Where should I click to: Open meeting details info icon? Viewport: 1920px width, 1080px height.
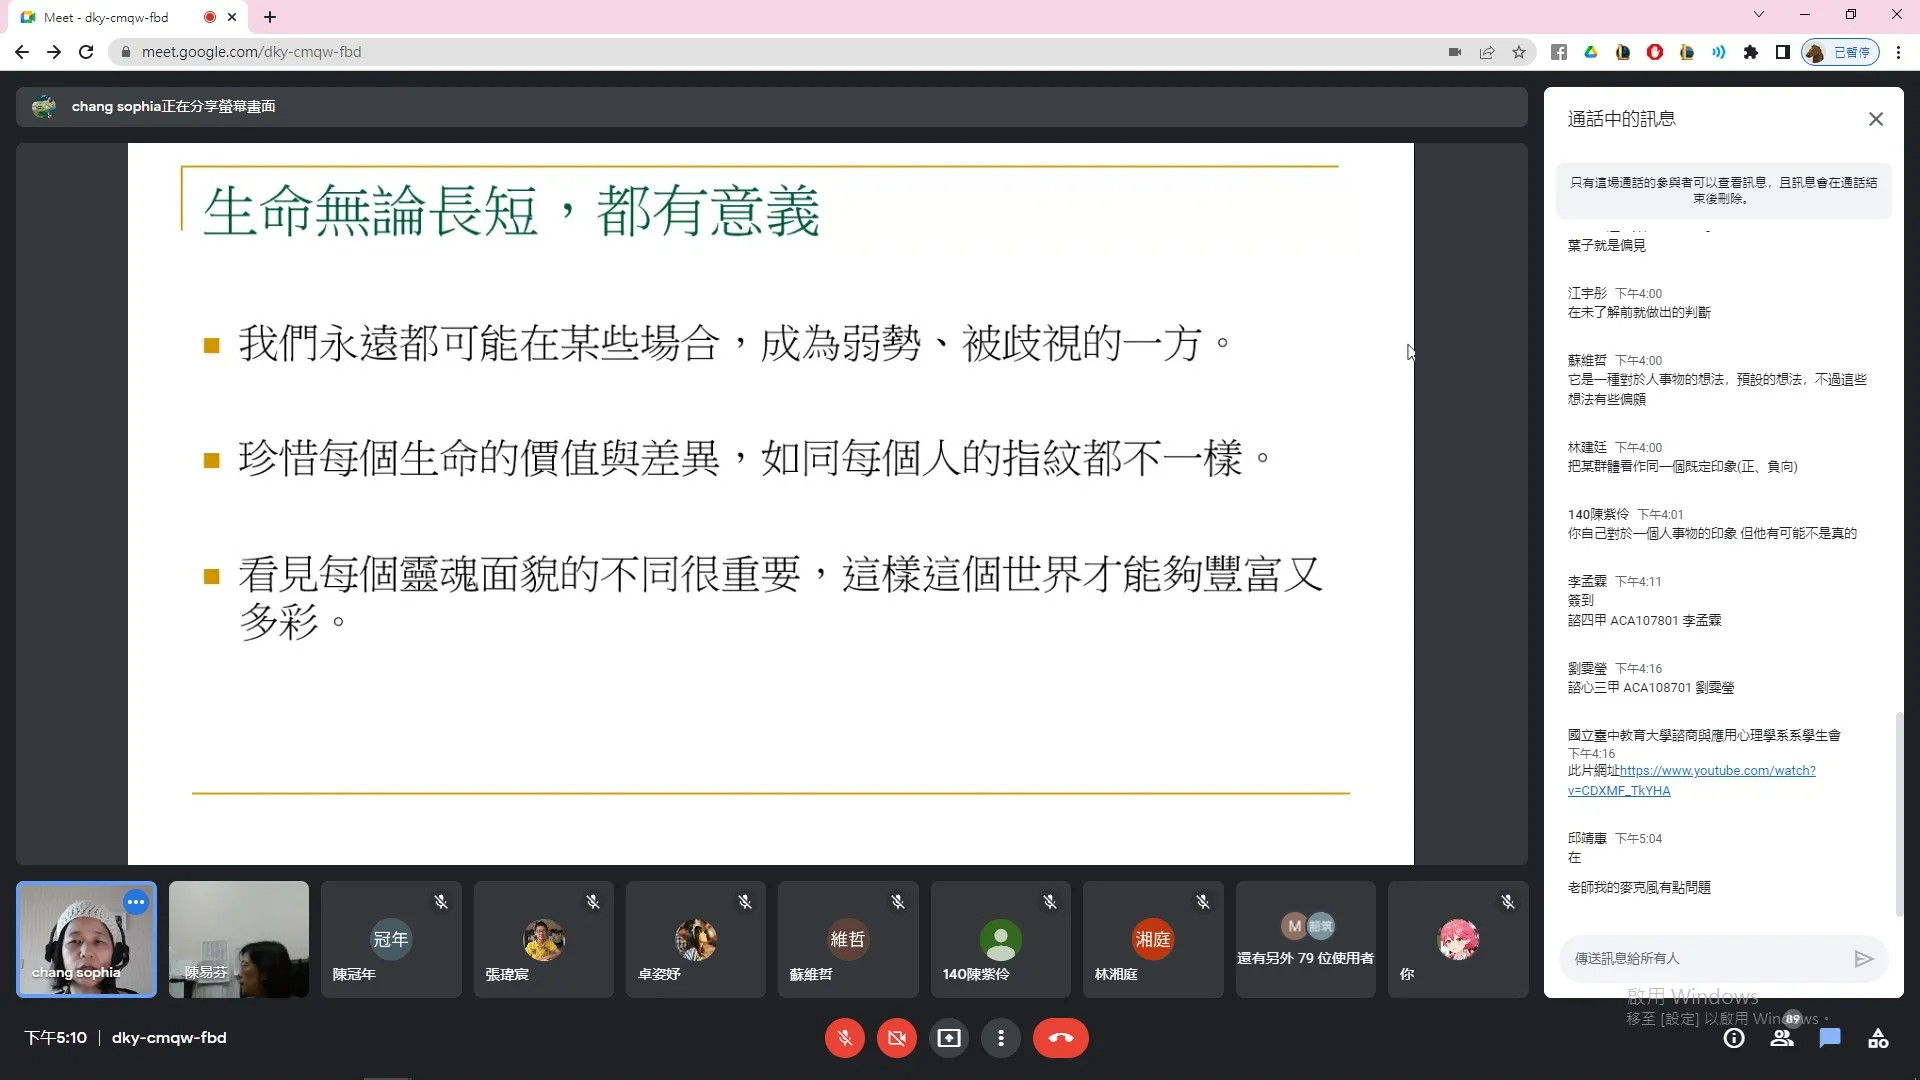(x=1734, y=1038)
